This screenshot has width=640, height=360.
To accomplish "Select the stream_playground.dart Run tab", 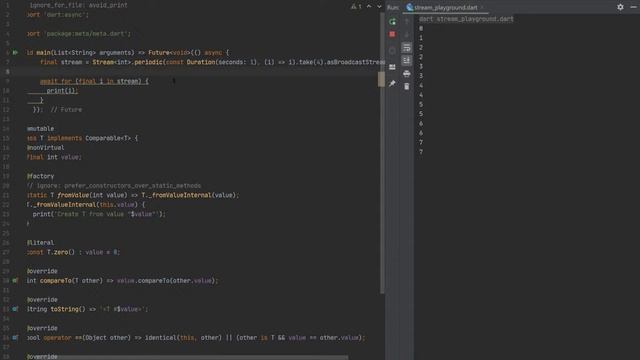I will tap(445, 7).
